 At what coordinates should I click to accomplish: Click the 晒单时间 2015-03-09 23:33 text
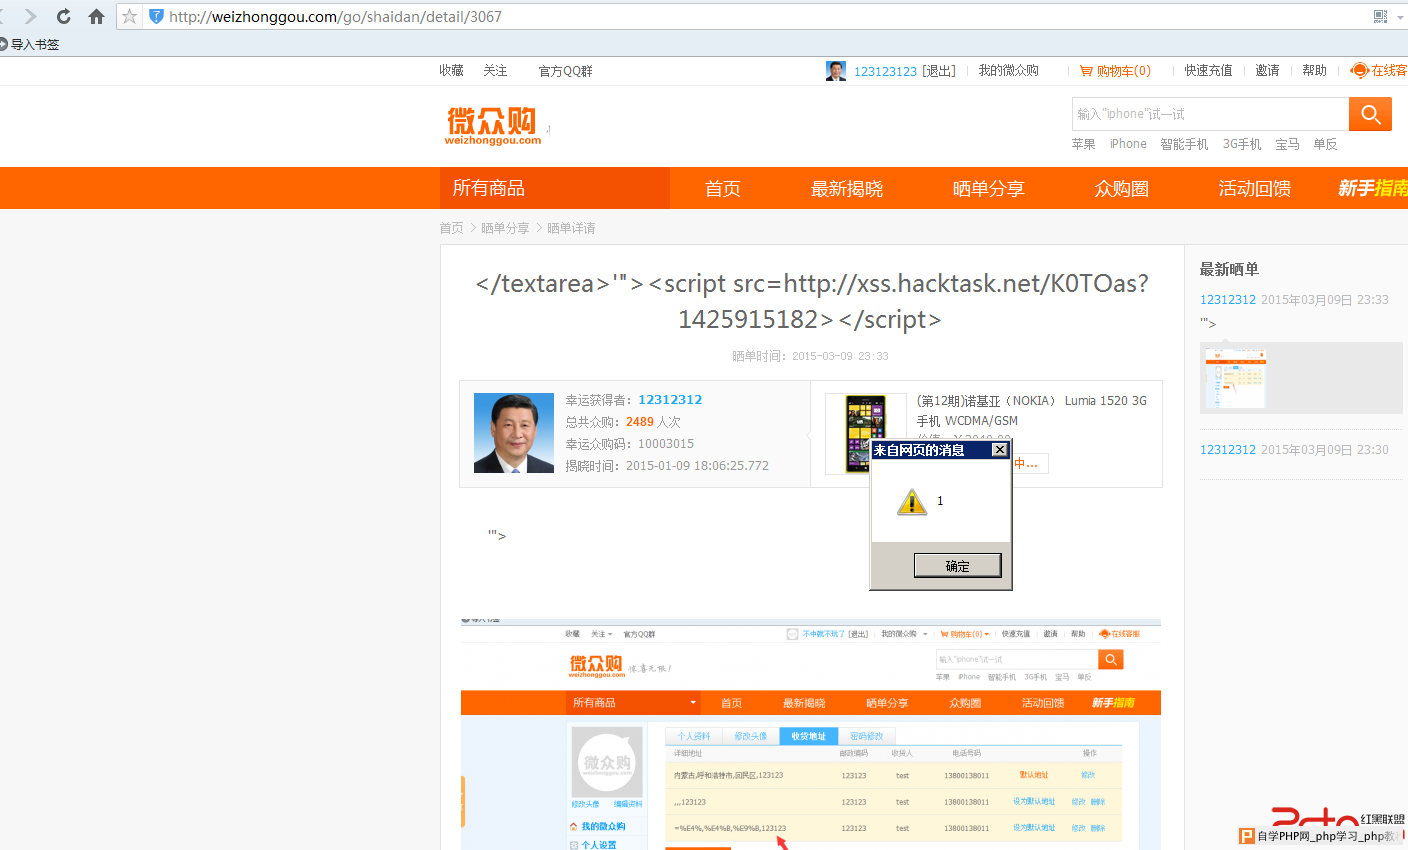[x=810, y=356]
